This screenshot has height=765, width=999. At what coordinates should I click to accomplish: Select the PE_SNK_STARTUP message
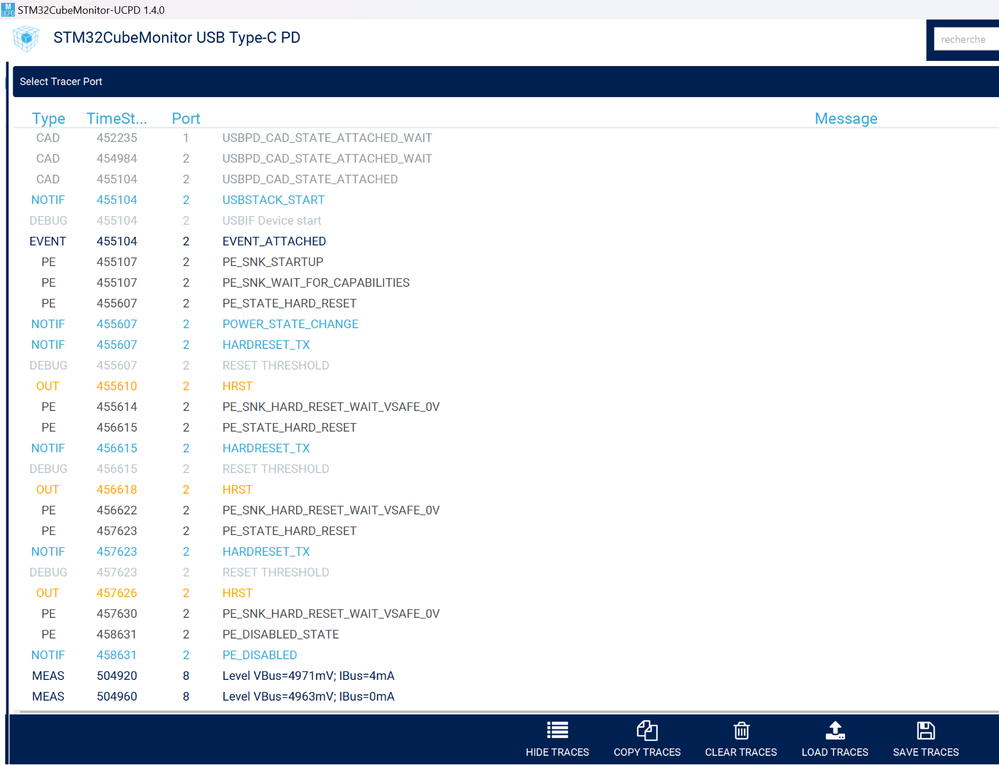tap(273, 262)
